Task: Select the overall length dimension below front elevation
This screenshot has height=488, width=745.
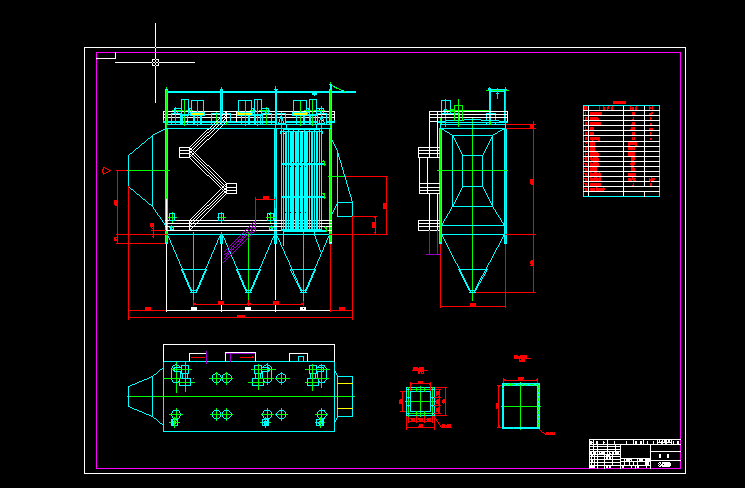Action: click(x=240, y=317)
